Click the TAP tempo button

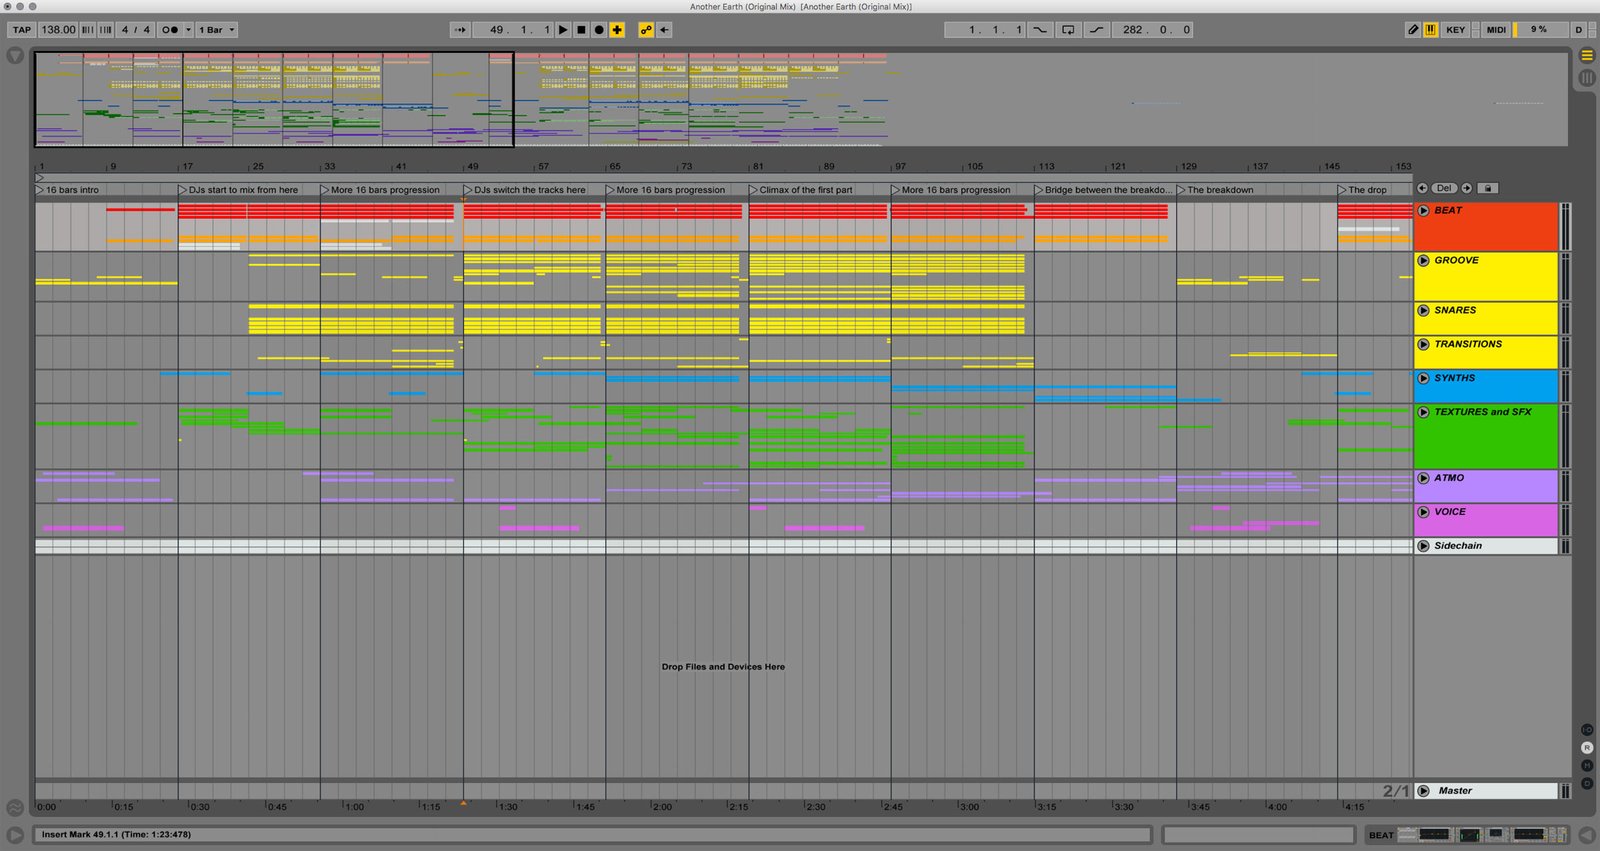(x=21, y=30)
